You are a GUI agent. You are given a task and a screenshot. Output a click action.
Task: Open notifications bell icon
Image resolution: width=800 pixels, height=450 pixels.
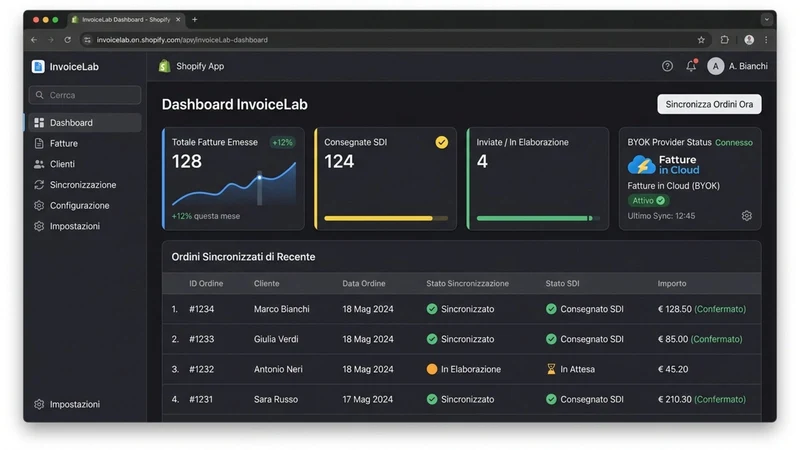point(691,66)
